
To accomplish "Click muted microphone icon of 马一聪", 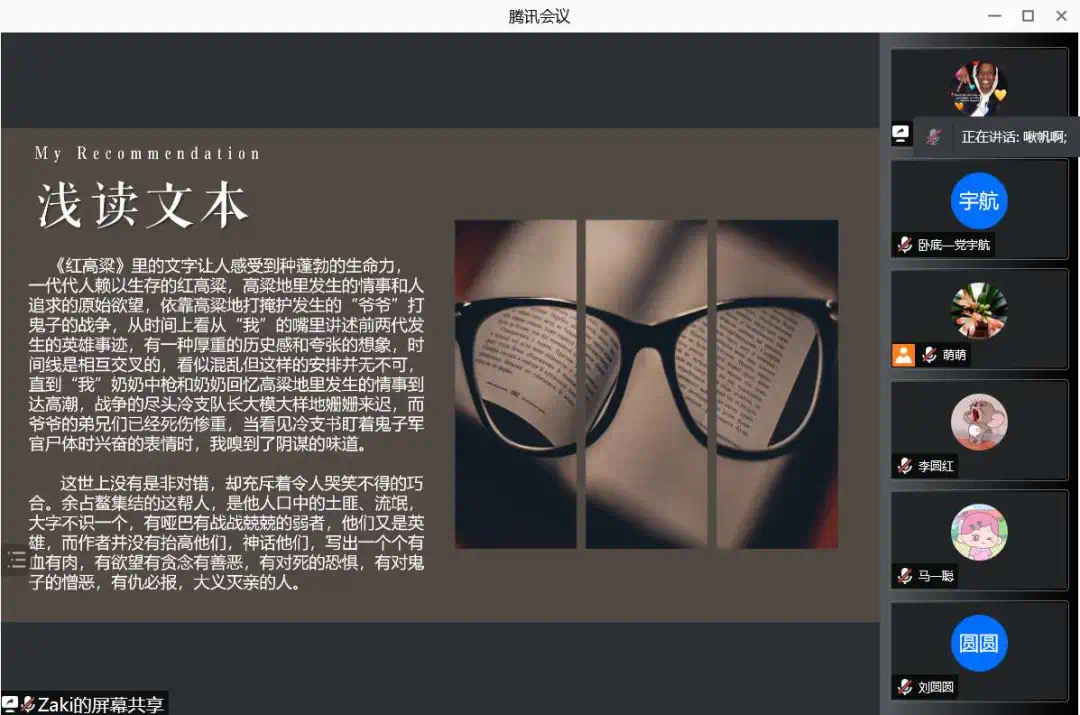I will (x=904, y=576).
